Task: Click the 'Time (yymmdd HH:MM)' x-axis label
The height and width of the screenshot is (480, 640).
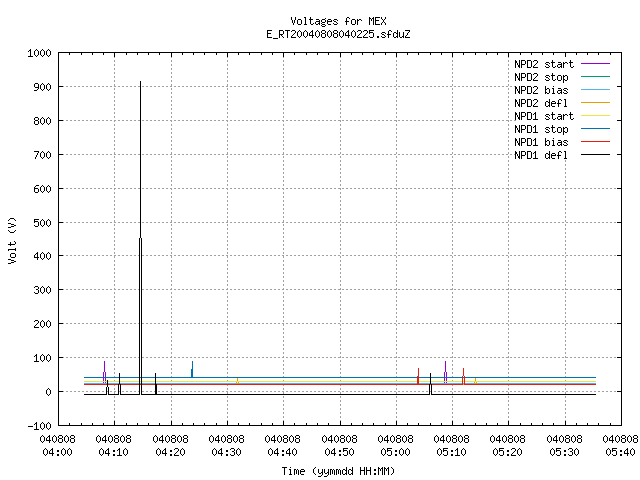Action: (x=338, y=471)
